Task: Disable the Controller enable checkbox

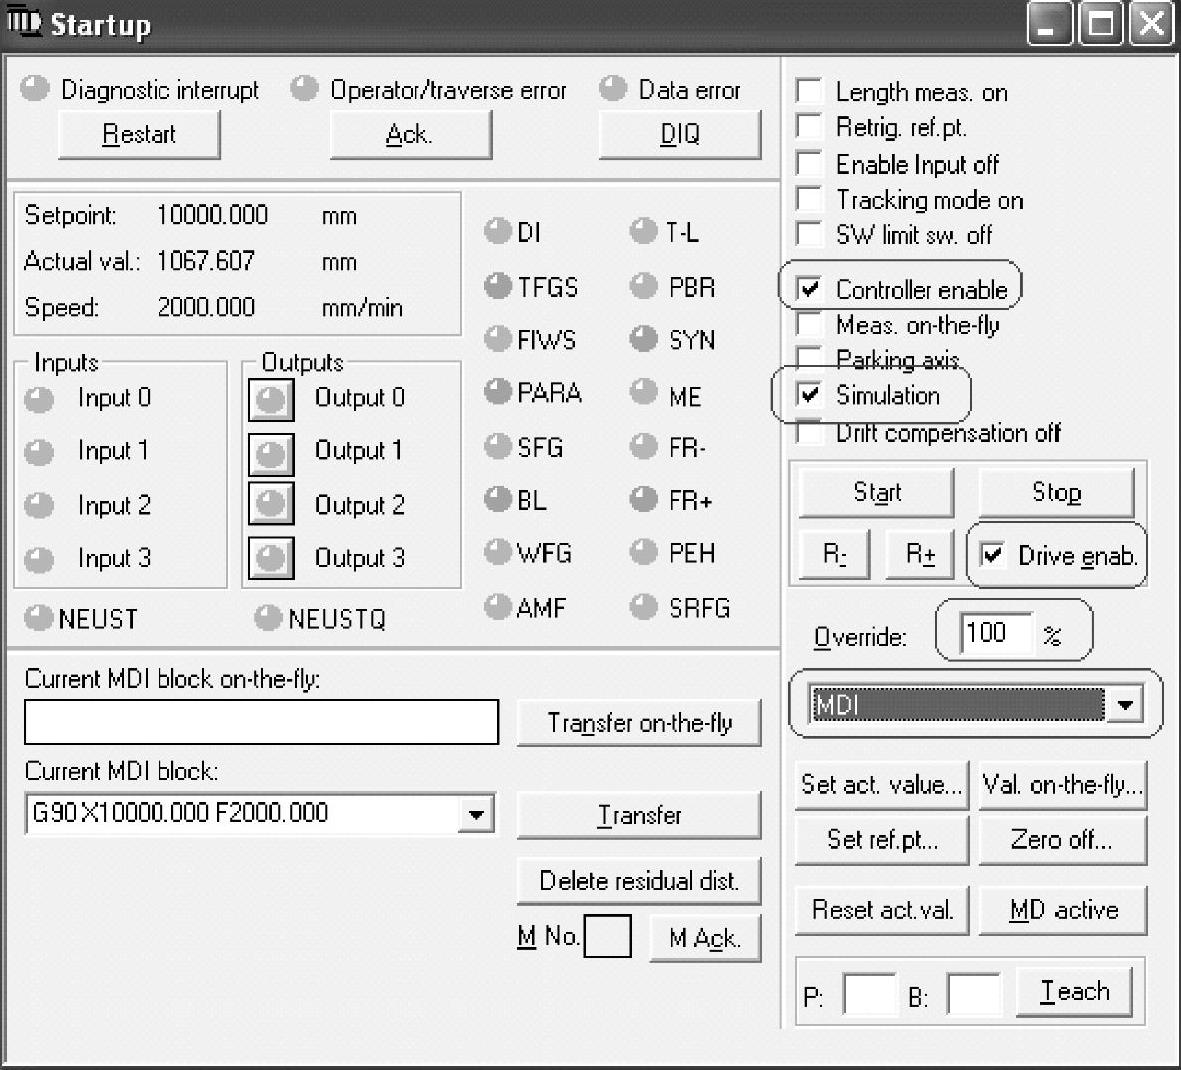Action: coord(809,289)
